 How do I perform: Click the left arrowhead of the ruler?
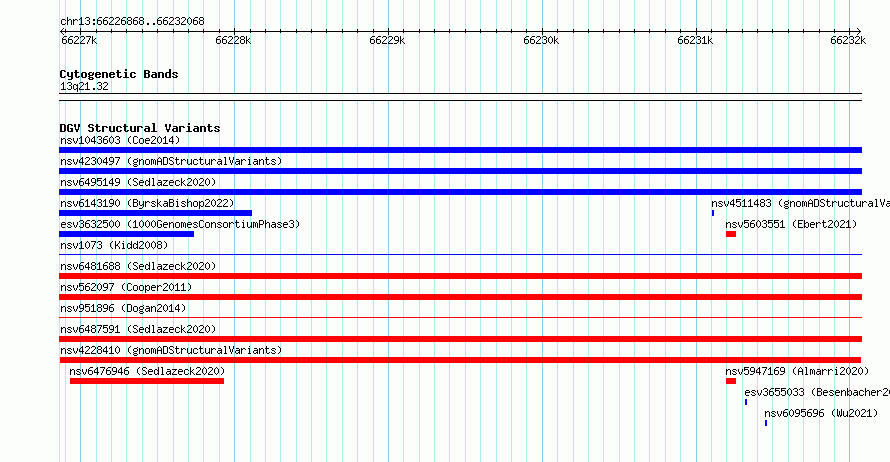tap(62, 32)
